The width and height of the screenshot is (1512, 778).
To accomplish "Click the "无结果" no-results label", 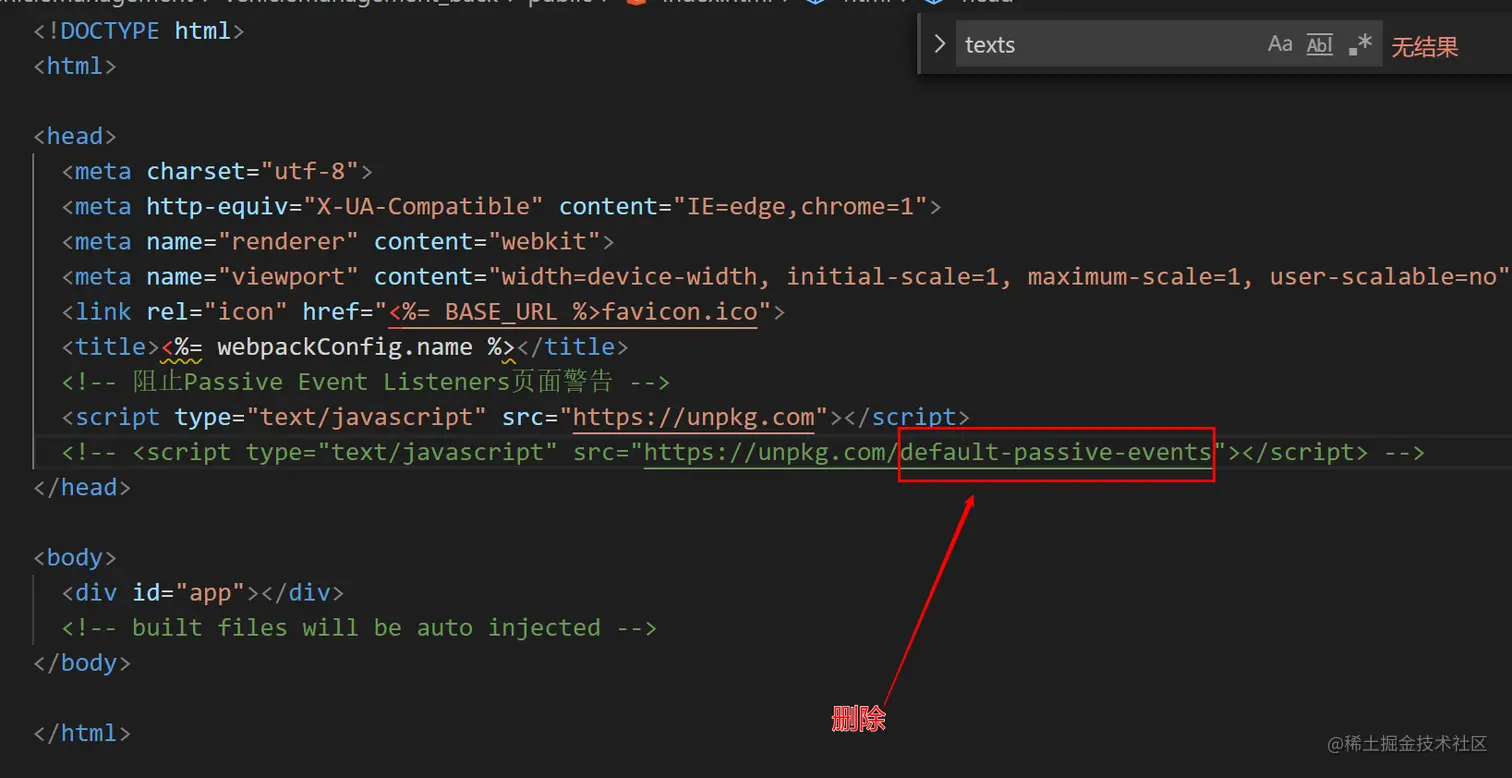I will click(x=1425, y=46).
